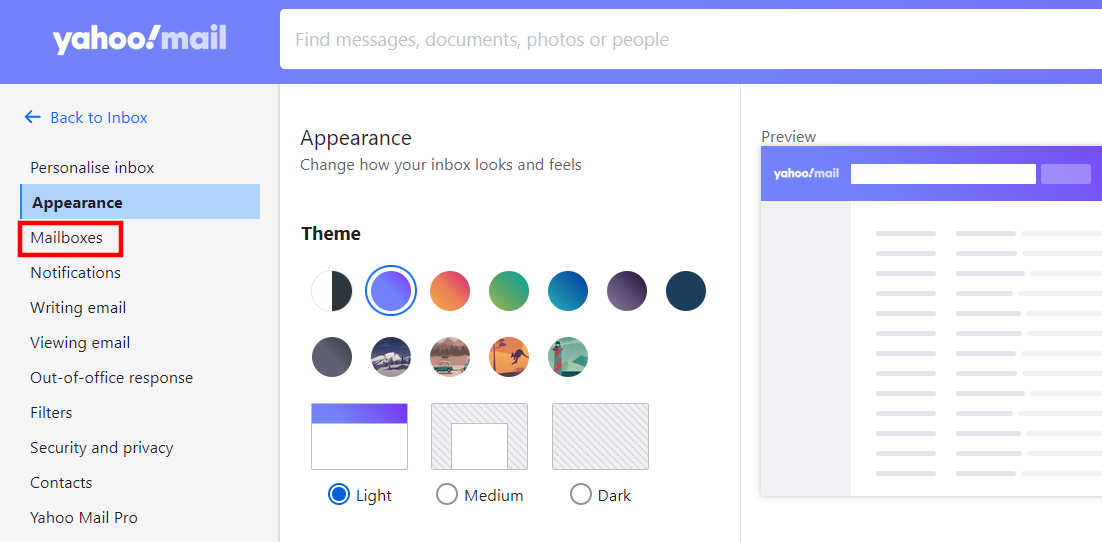This screenshot has height=542, width=1102.
Task: Click the Find messages search field
Action: click(691, 39)
